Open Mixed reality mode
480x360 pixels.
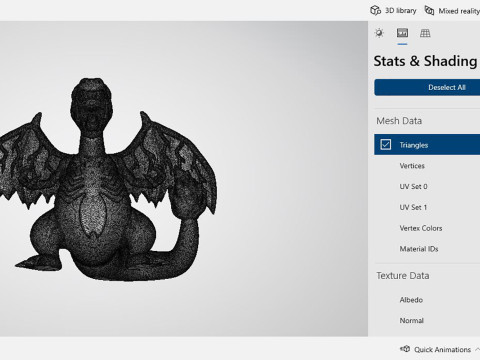pos(452,11)
